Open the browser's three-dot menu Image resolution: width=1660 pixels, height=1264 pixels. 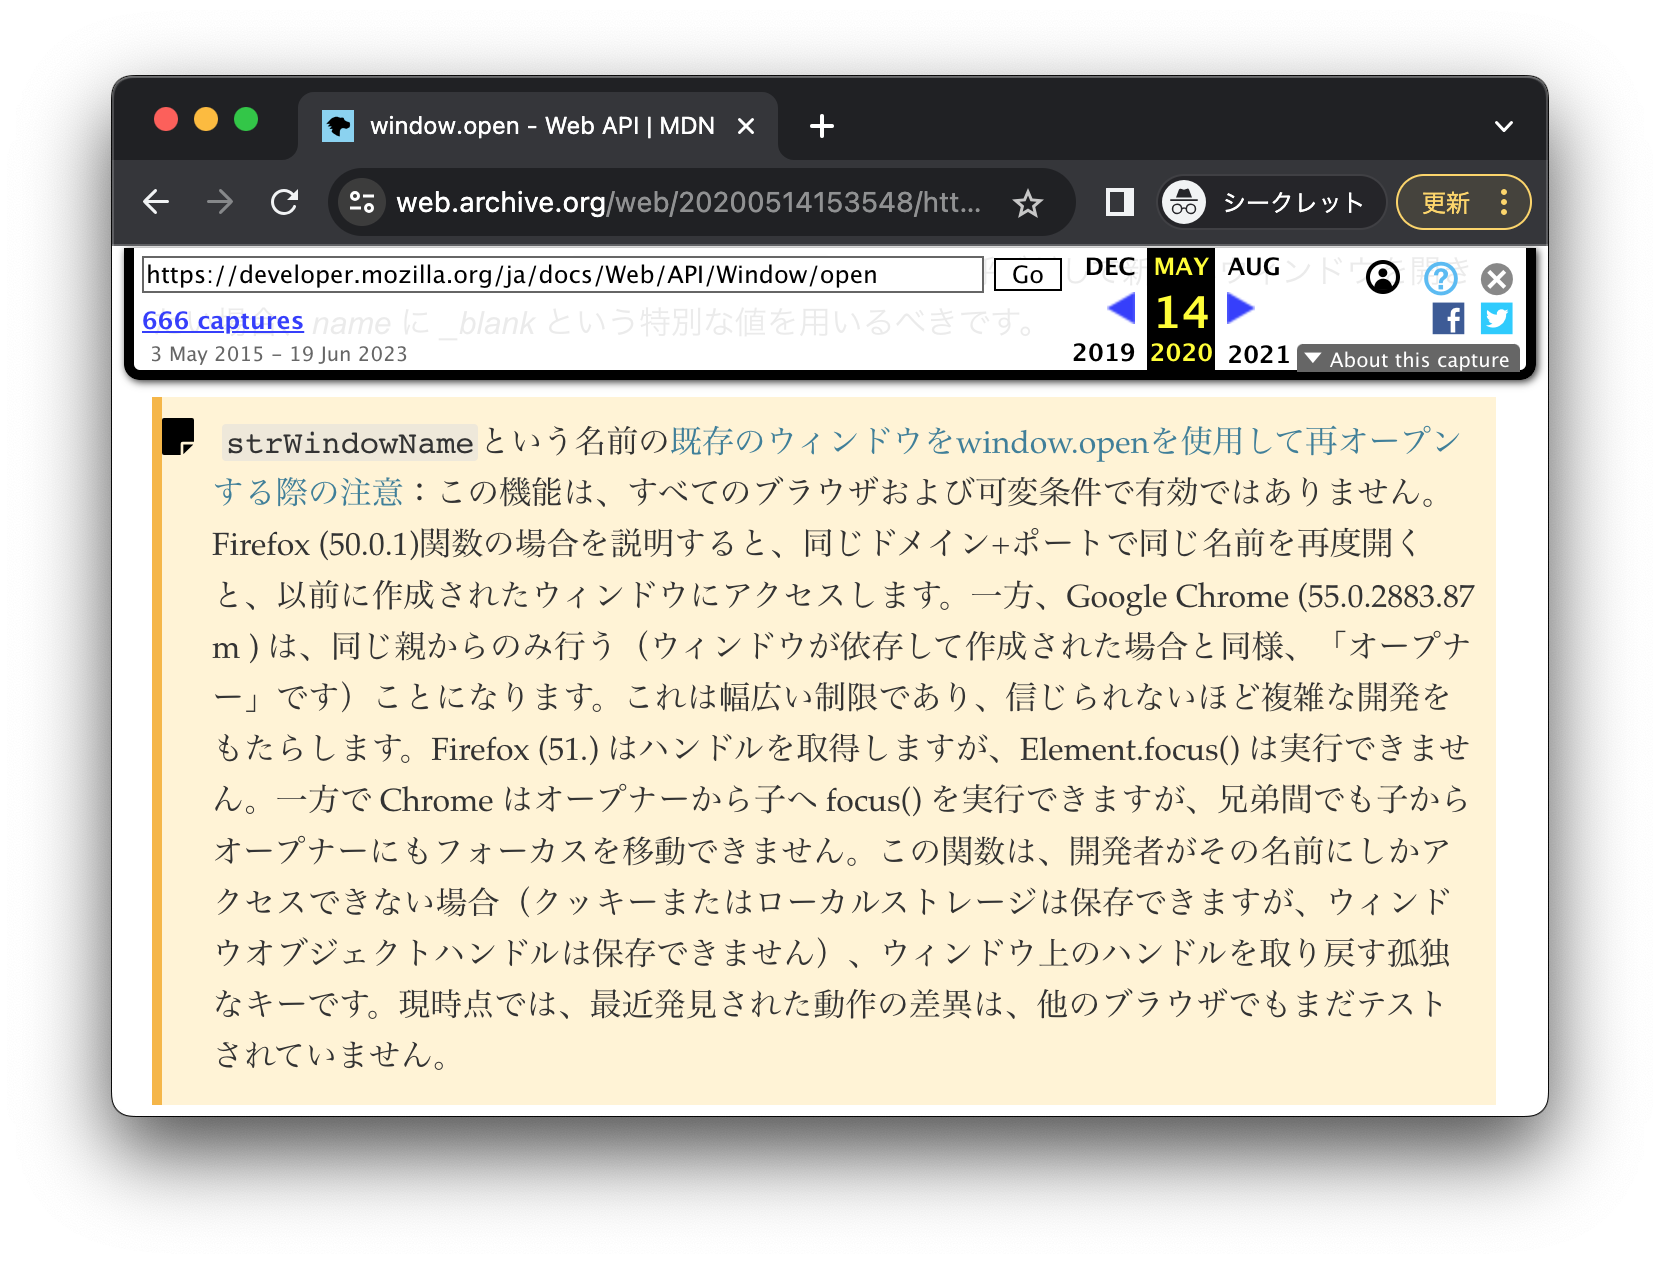point(1503,201)
